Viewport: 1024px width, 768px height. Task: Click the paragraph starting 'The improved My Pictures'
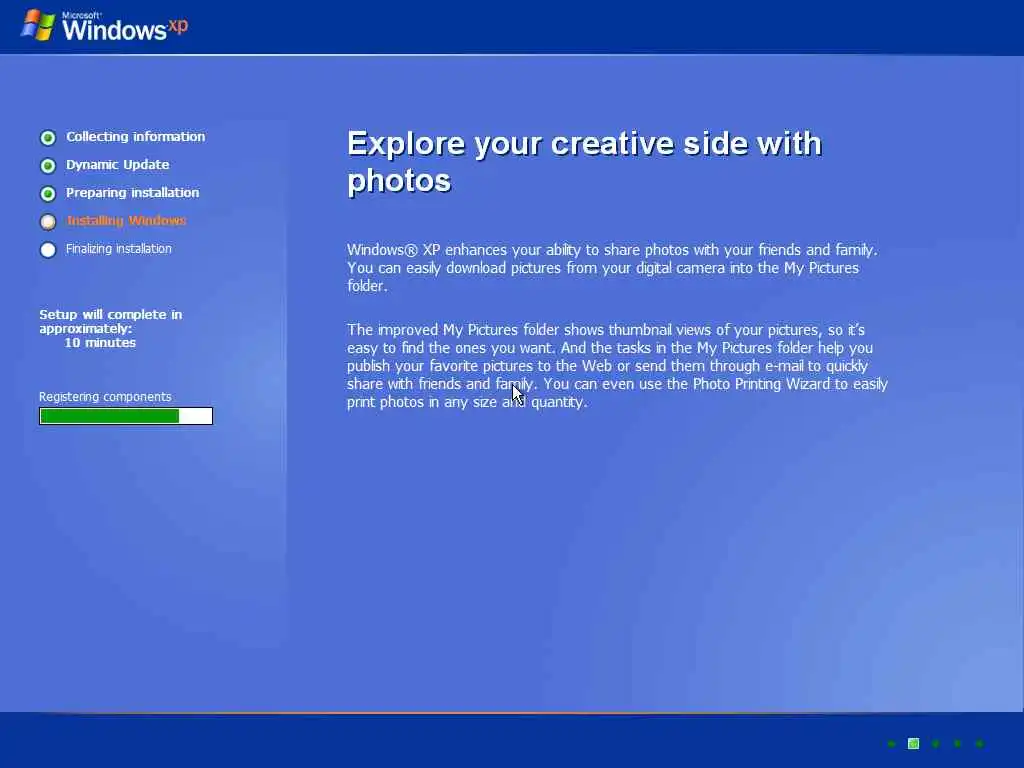pos(617,366)
